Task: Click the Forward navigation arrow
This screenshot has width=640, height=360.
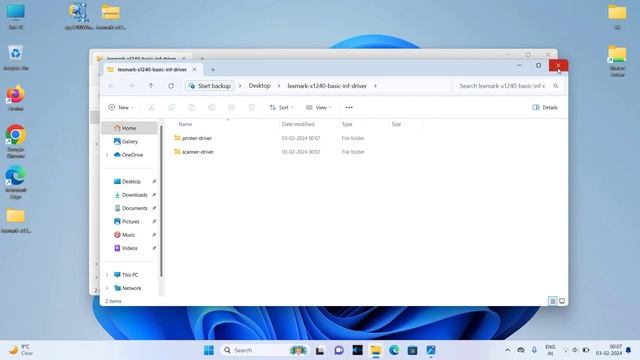Action: point(131,86)
